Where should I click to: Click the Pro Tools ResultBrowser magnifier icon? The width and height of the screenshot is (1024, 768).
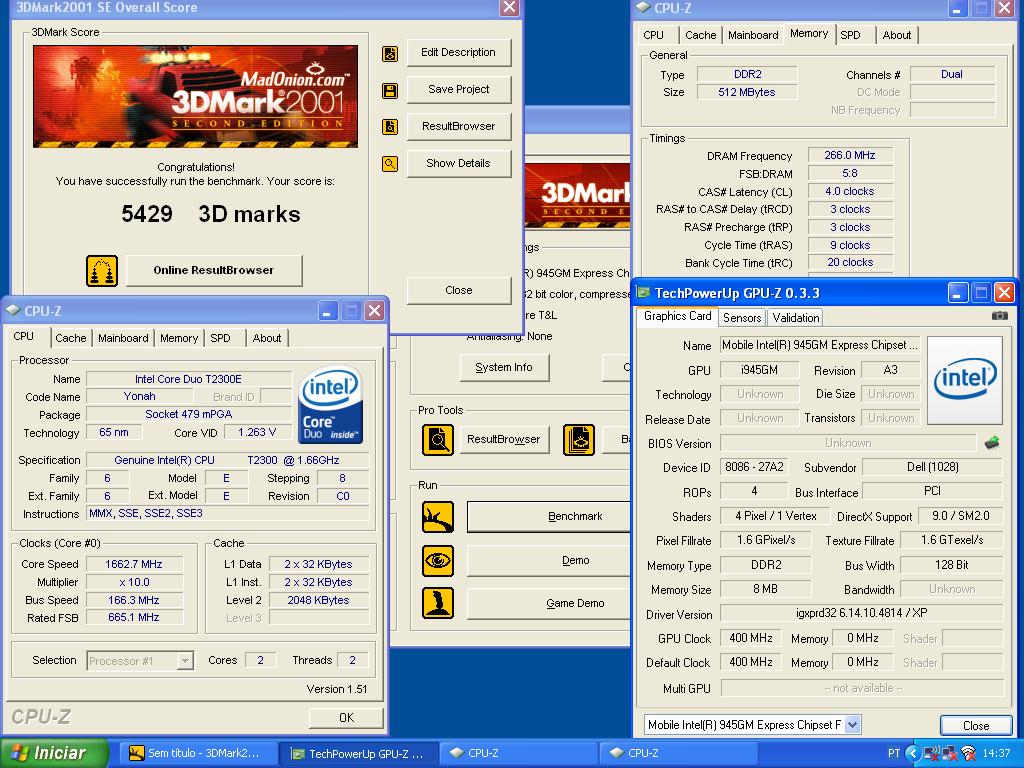(x=438, y=440)
